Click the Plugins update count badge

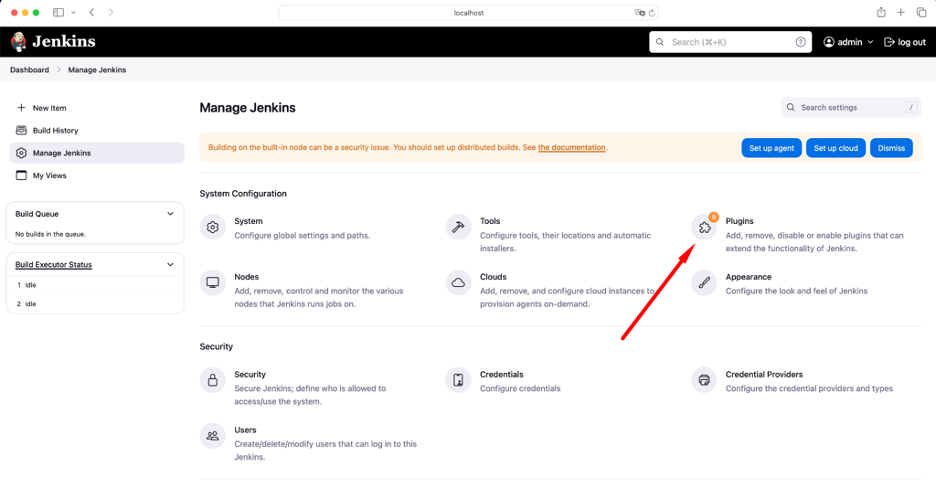pyautogui.click(x=713, y=217)
